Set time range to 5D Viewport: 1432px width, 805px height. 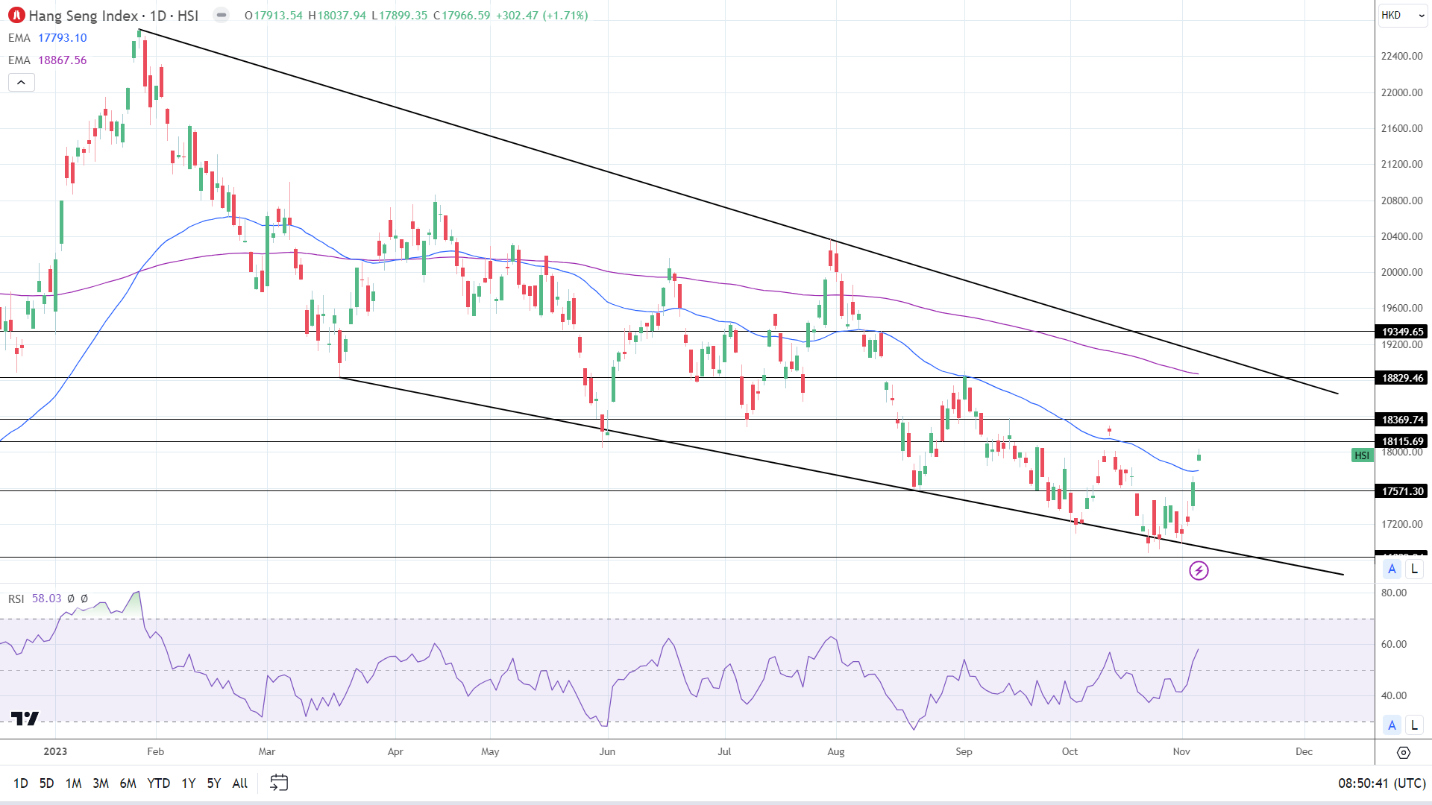coord(47,783)
